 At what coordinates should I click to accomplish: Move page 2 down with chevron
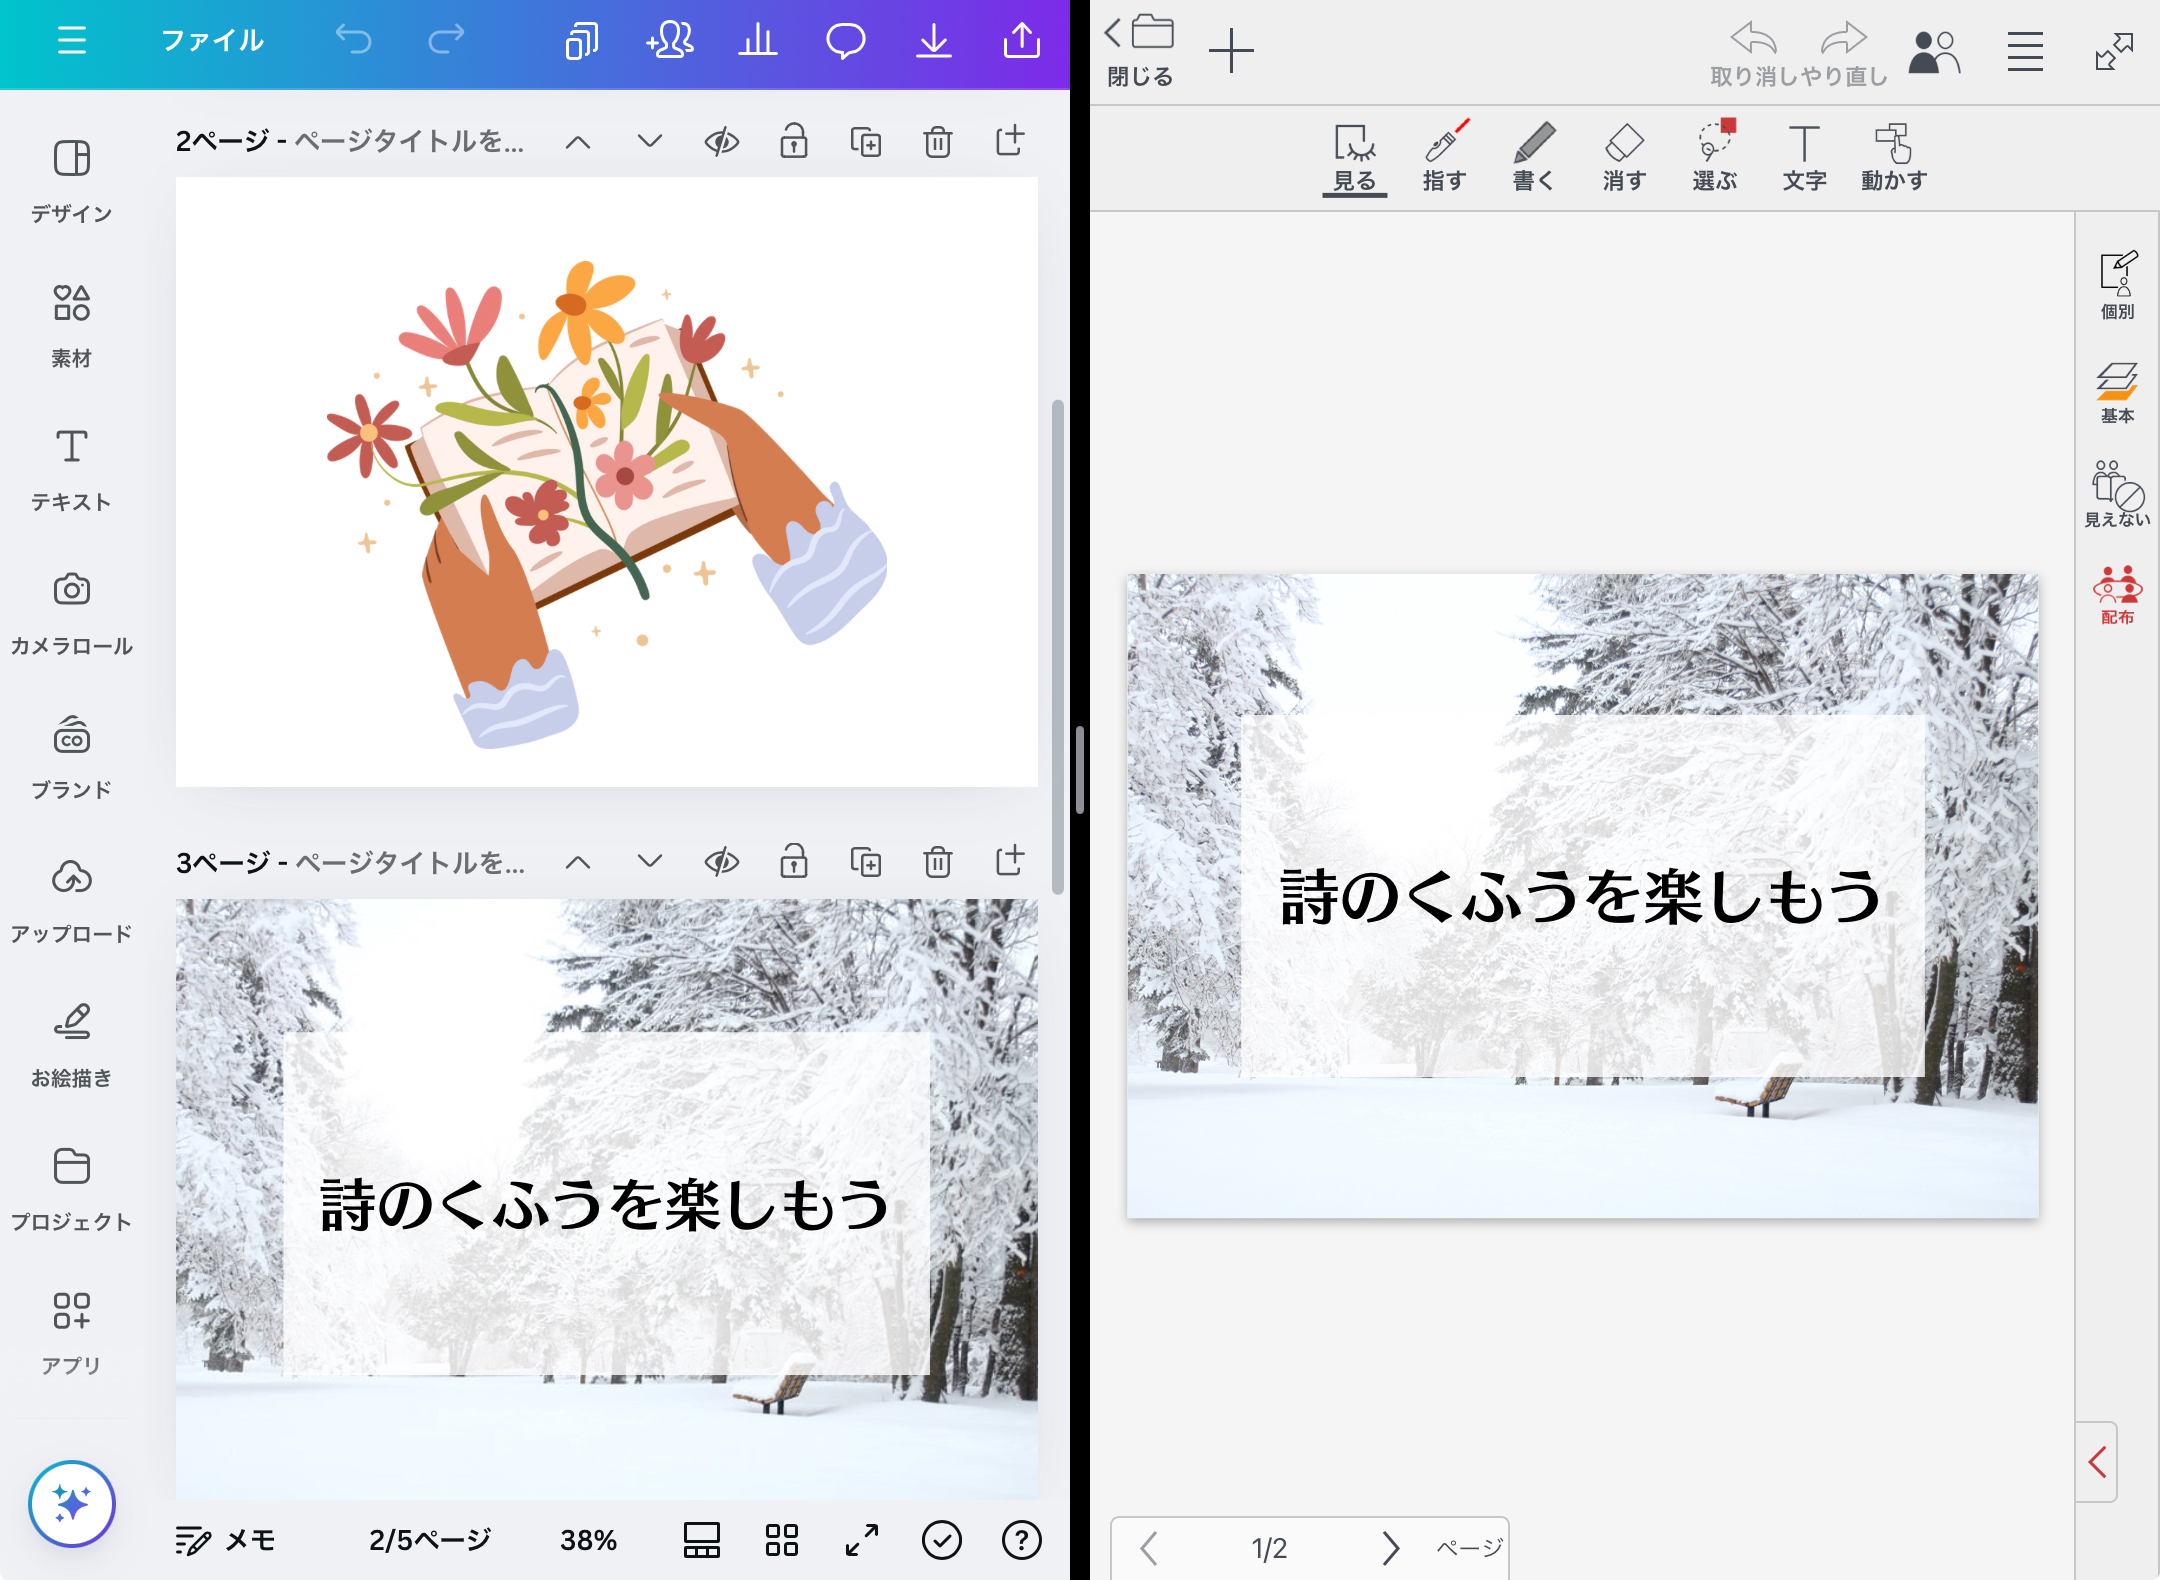[649, 142]
